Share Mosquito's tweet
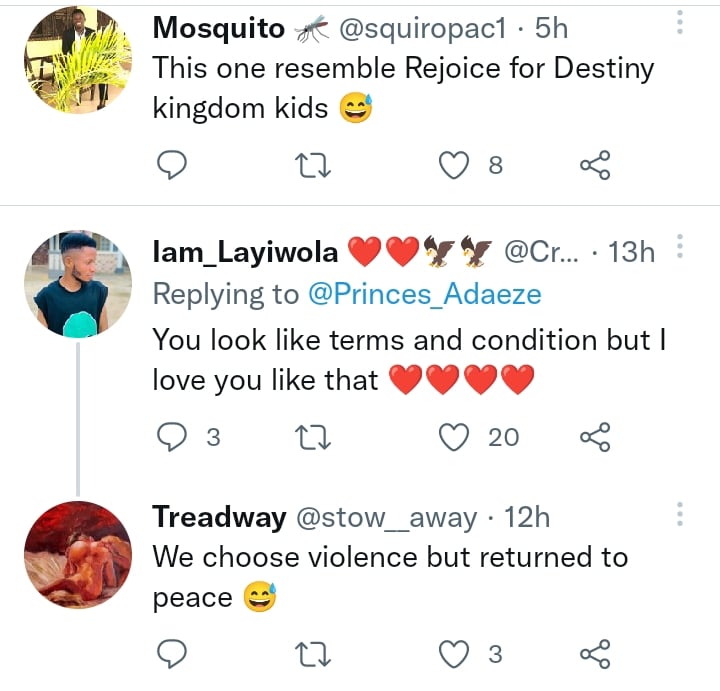720x691 pixels. (595, 165)
